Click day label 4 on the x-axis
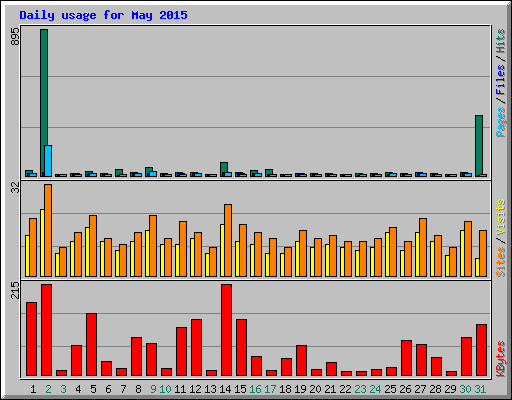Image resolution: width=512 pixels, height=400 pixels. [78, 389]
